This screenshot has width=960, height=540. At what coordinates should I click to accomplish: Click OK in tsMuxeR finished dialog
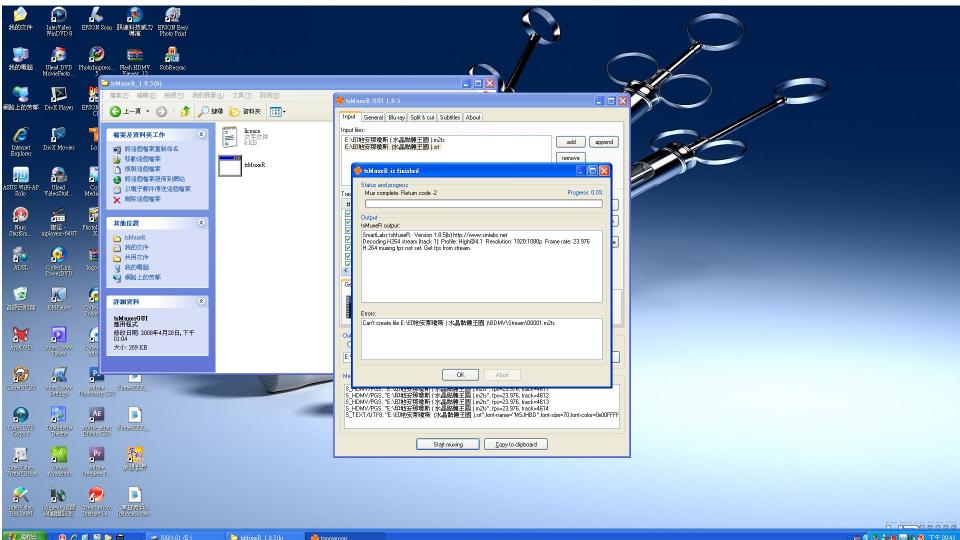[461, 373]
